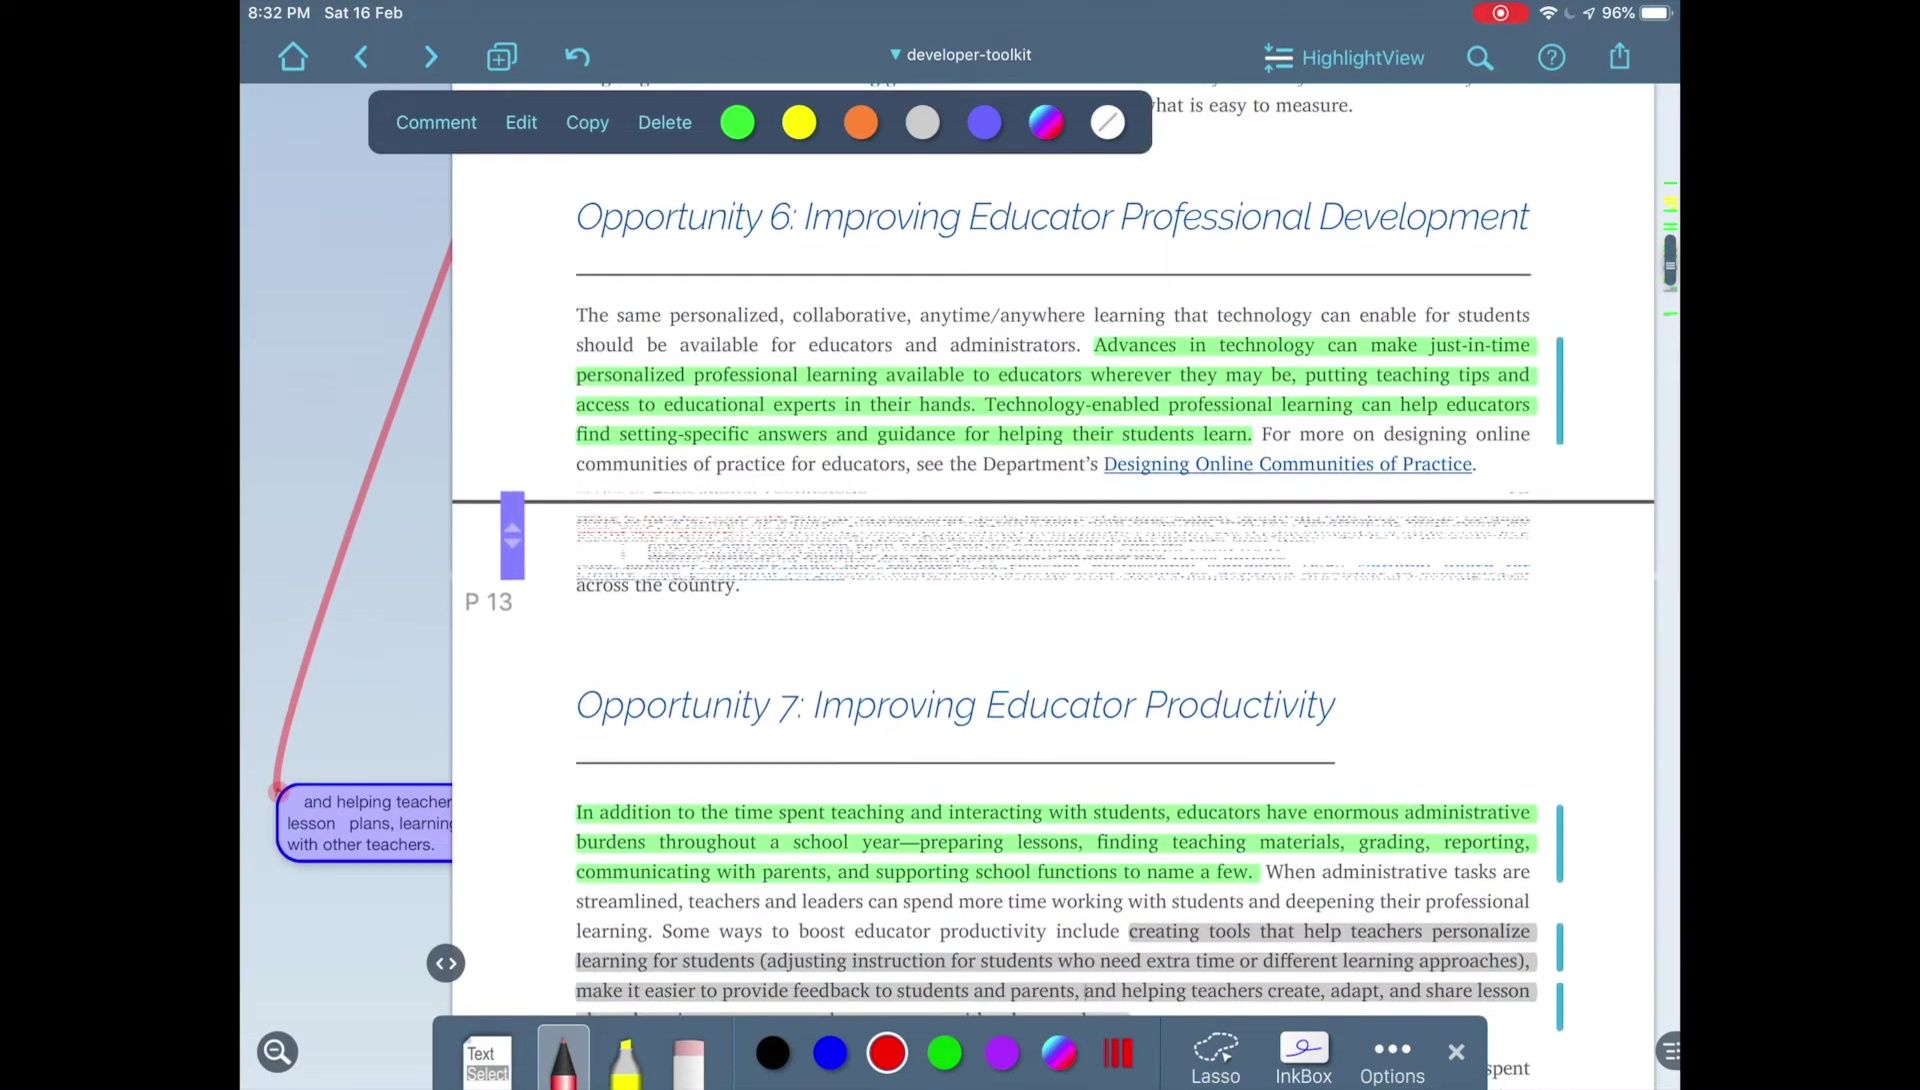Screen dimensions: 1920x1090
Task: Choose Comment in the highlight popup
Action: pos(436,122)
